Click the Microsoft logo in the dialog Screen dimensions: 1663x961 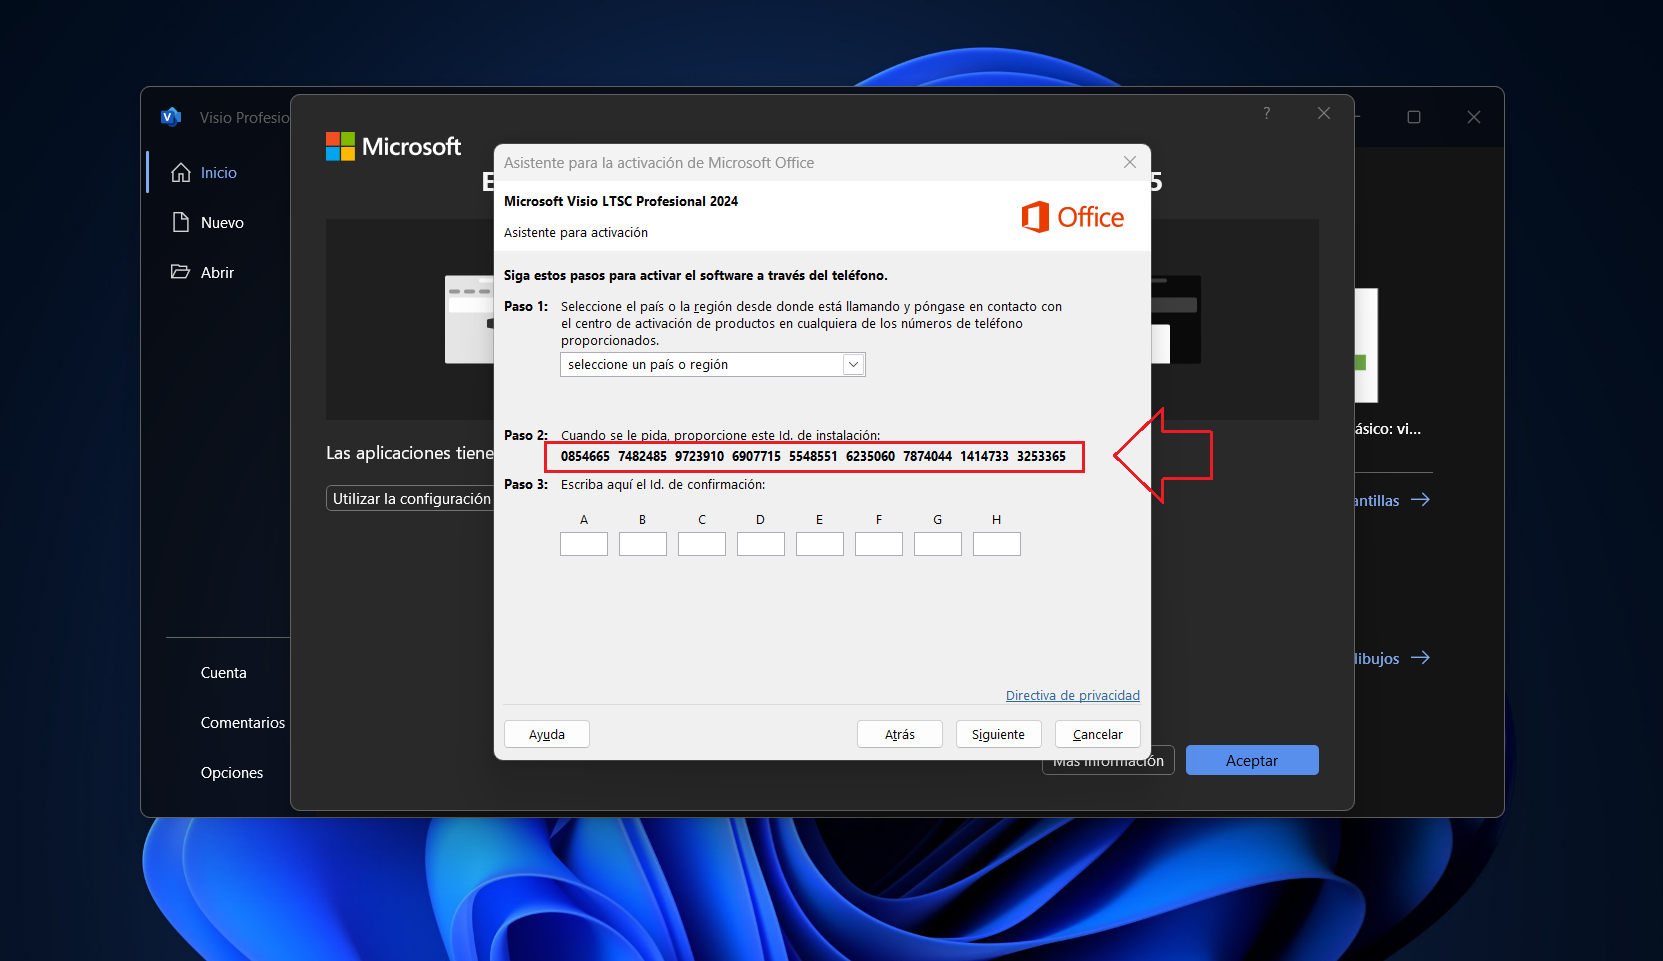[393, 147]
